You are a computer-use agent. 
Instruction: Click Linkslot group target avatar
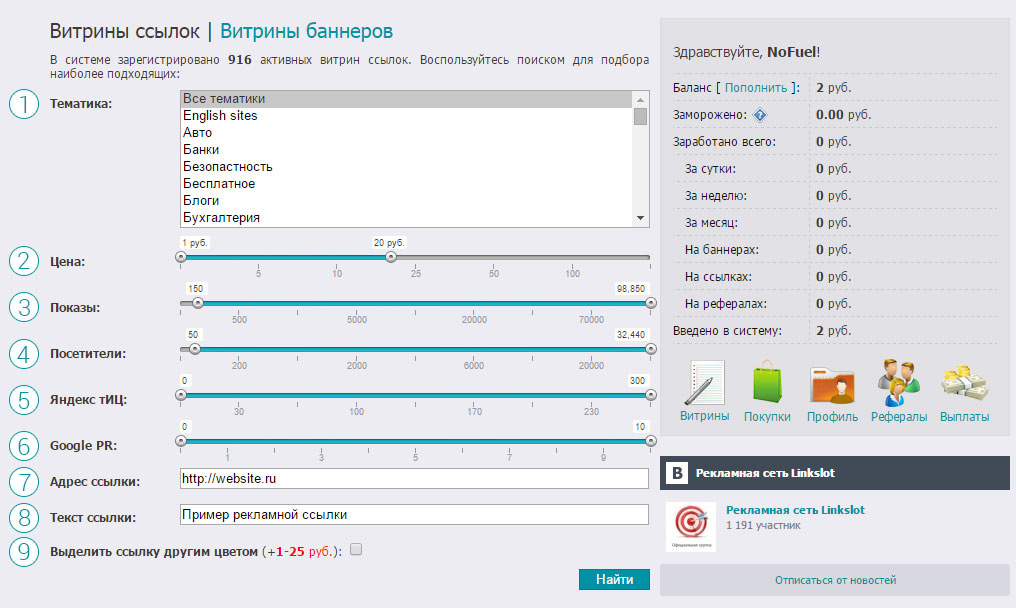point(690,526)
